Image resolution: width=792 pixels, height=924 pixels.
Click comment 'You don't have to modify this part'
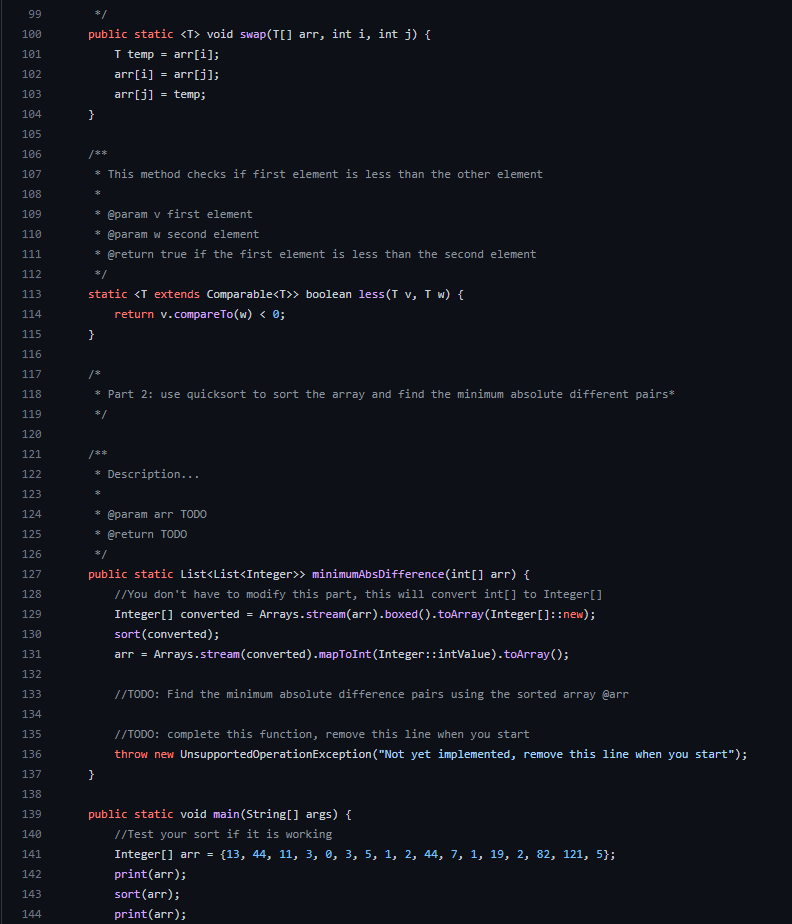click(x=358, y=594)
